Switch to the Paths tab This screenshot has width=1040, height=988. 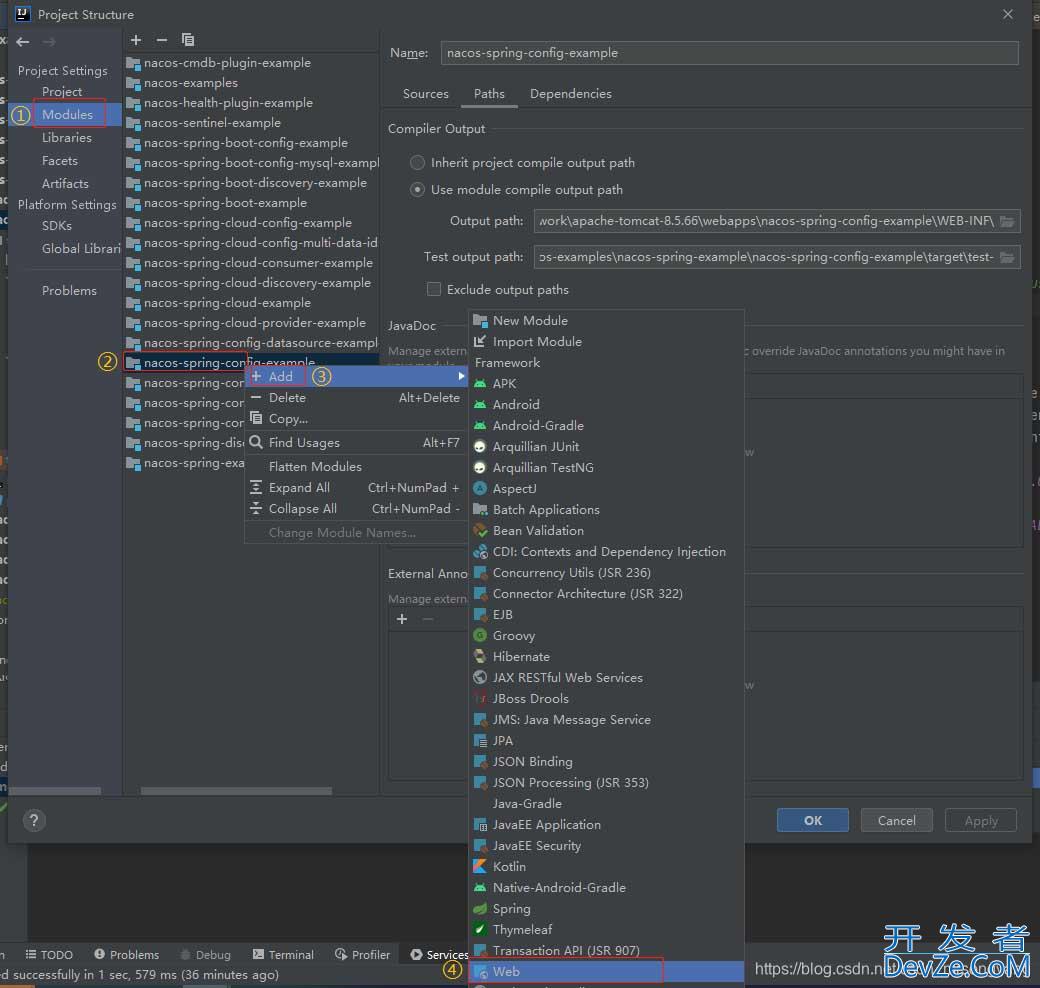(x=489, y=93)
